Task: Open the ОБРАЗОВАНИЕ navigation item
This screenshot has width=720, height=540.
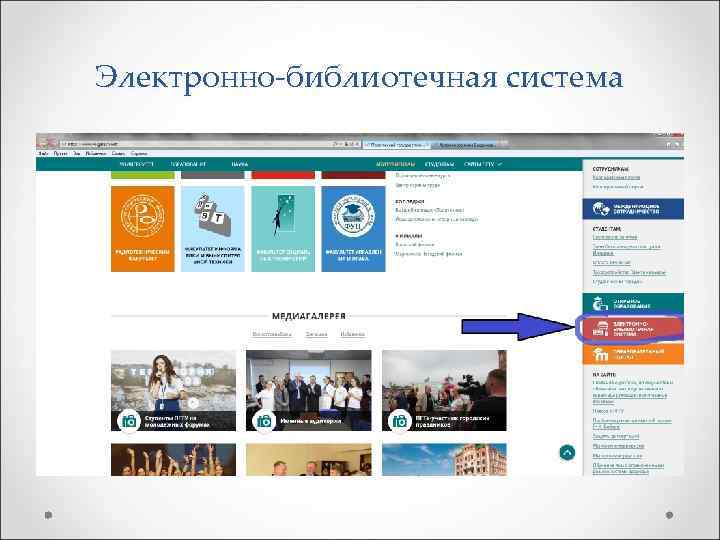Action: point(188,164)
